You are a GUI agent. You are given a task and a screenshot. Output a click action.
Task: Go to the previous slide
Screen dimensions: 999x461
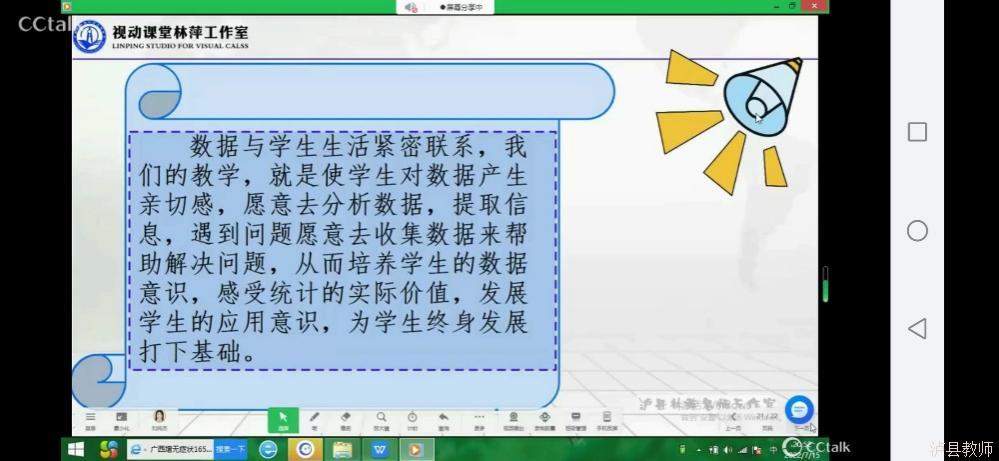click(x=733, y=421)
